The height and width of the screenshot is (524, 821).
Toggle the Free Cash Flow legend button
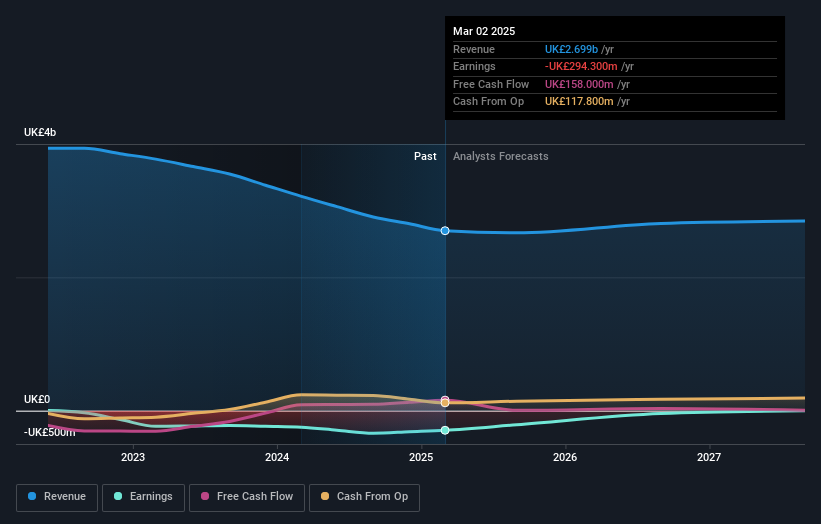tap(247, 497)
